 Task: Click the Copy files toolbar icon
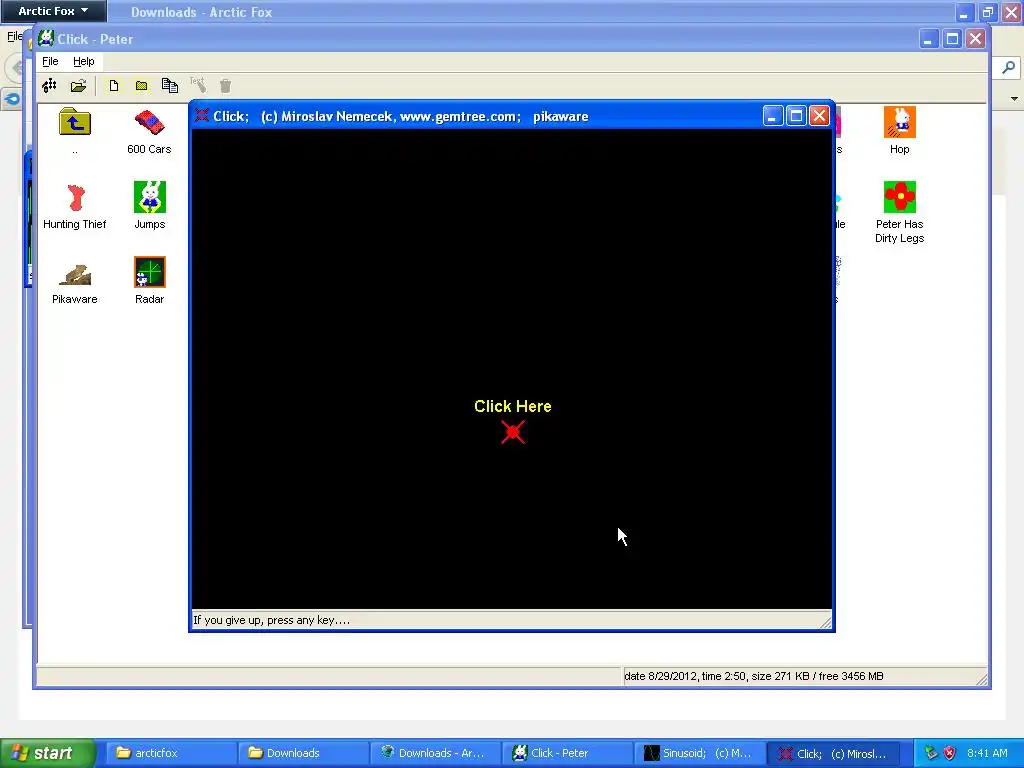170,86
